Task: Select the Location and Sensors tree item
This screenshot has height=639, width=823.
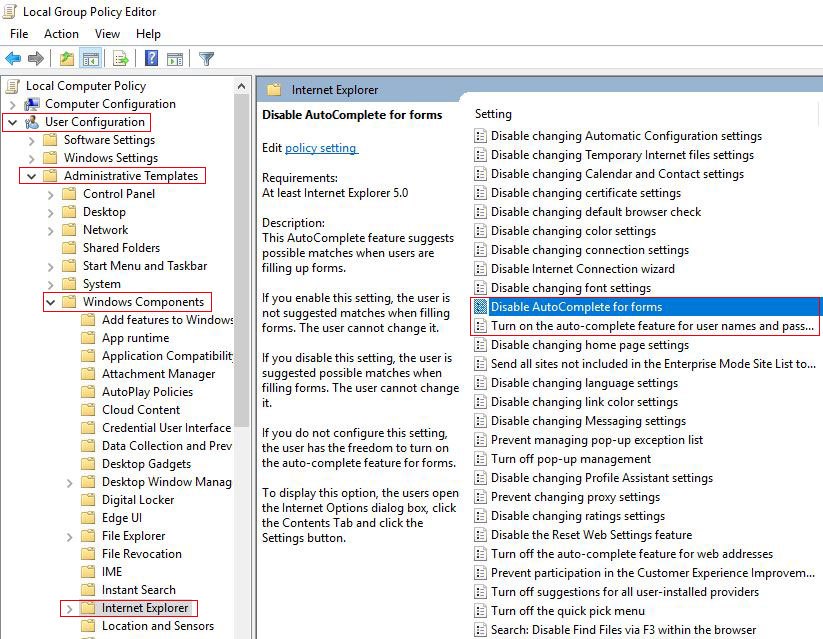Action: (158, 625)
